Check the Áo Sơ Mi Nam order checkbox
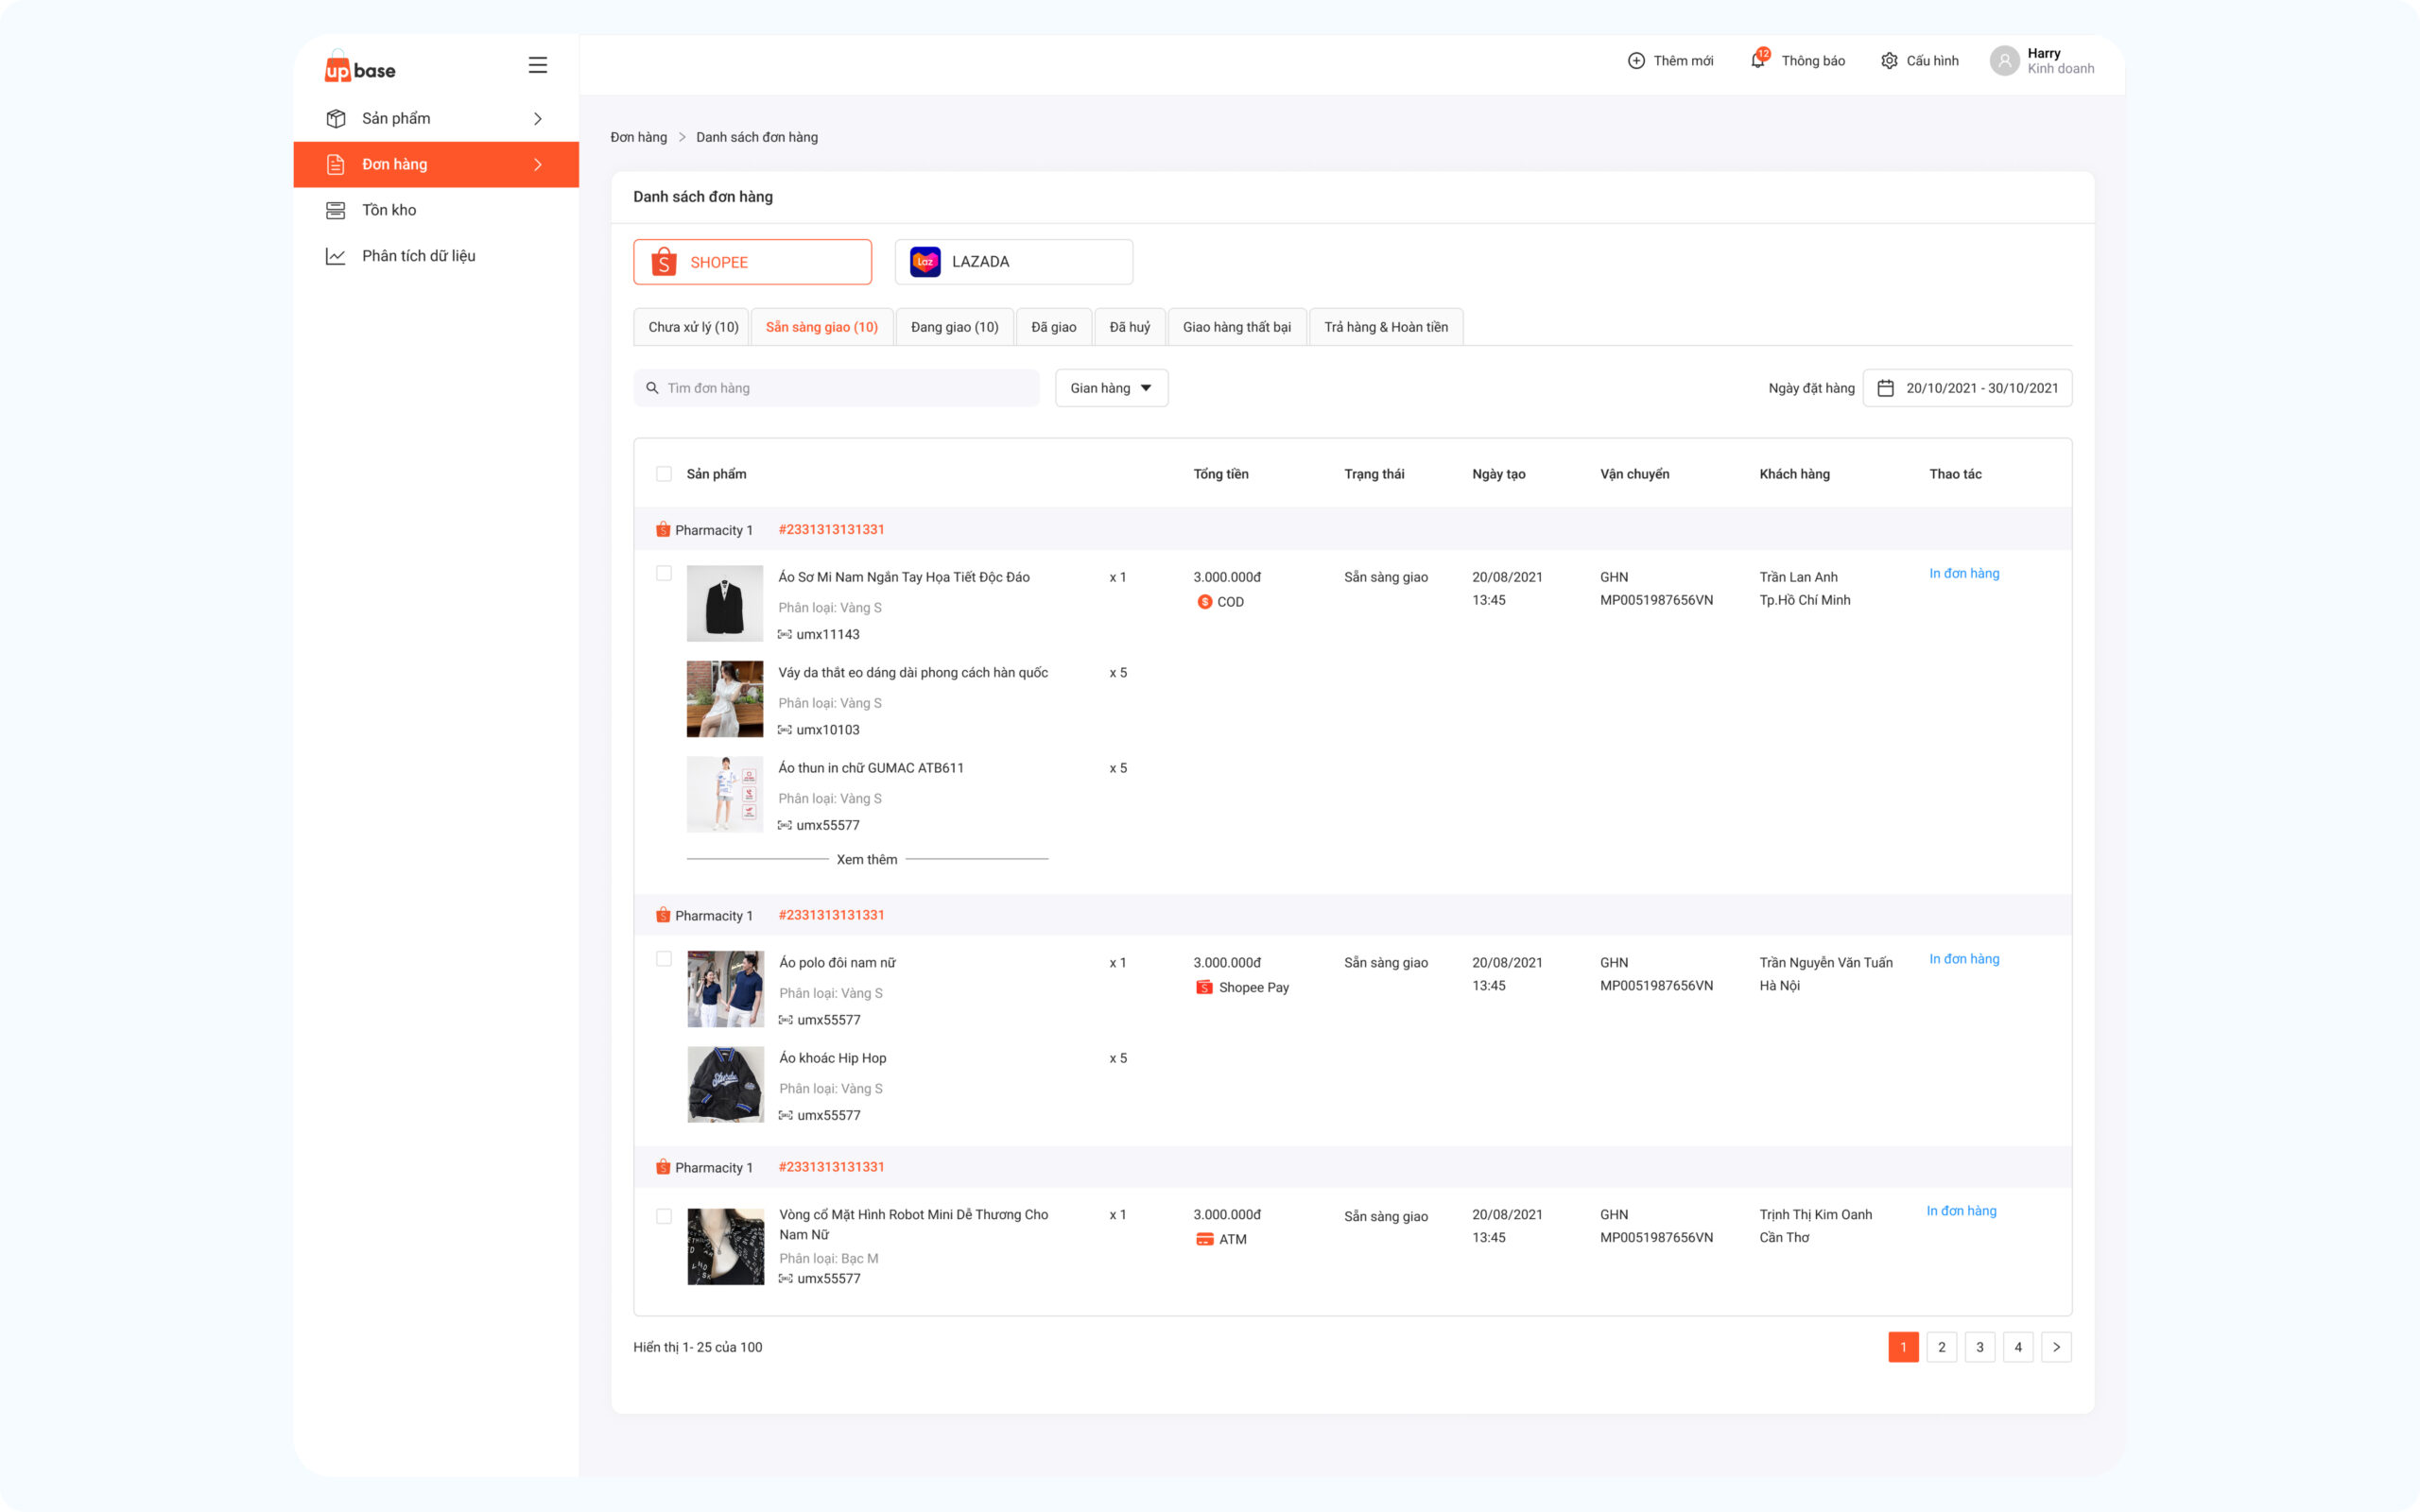The image size is (2420, 1512). [664, 573]
